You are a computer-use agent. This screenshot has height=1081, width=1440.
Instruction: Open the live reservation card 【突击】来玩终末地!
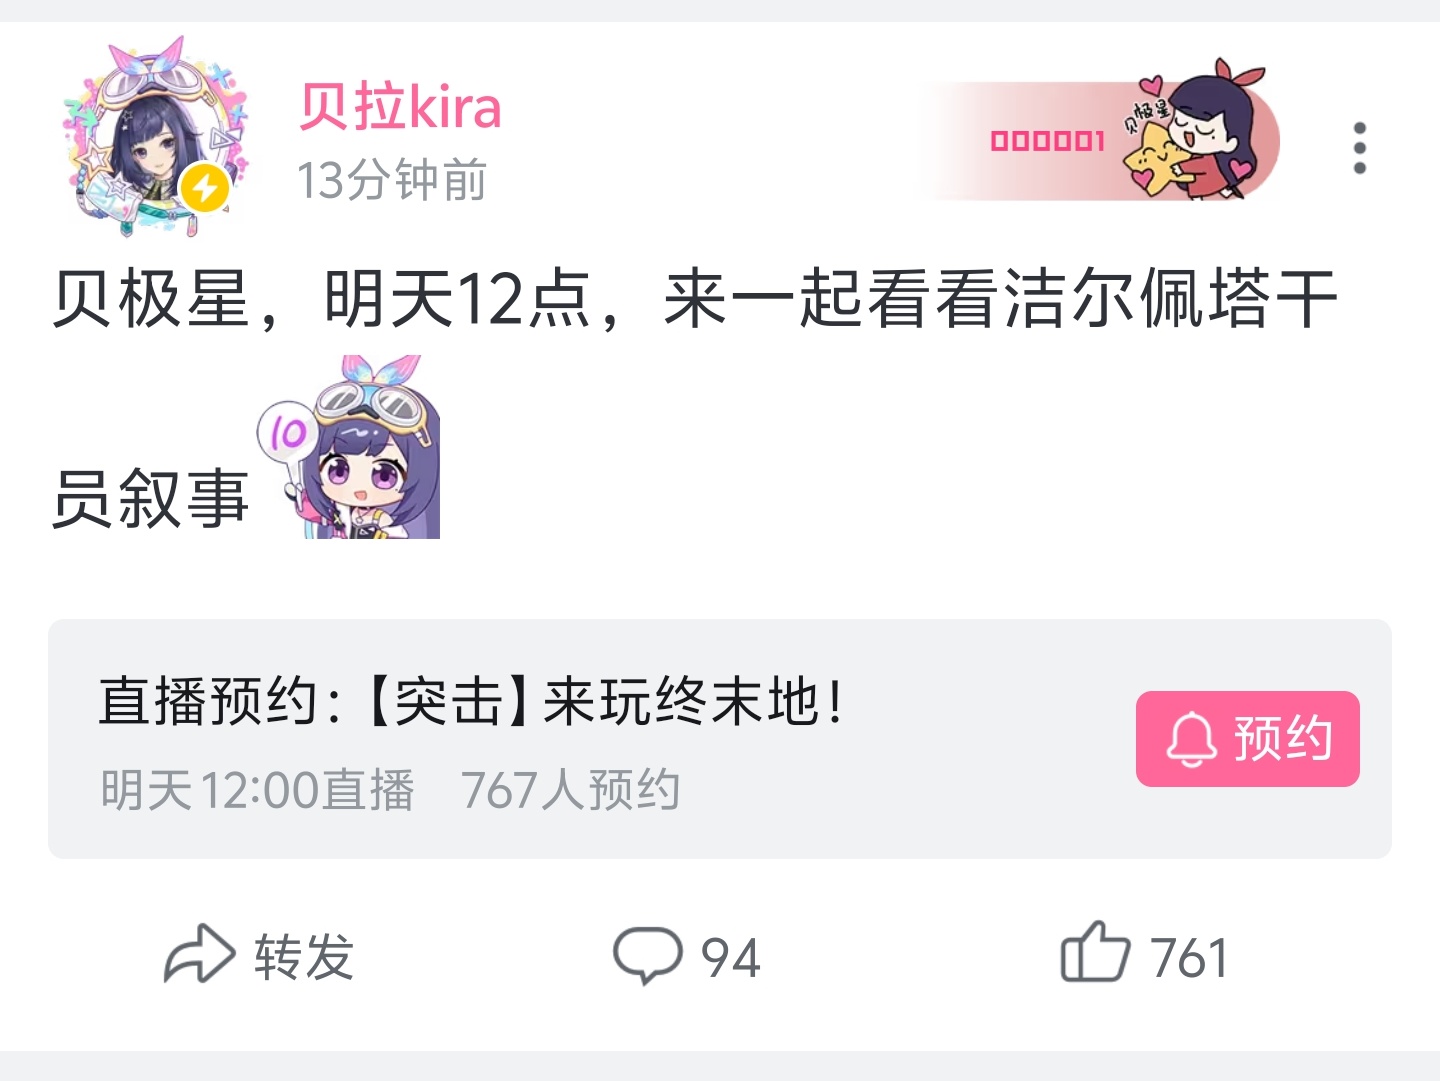[x=720, y=739]
